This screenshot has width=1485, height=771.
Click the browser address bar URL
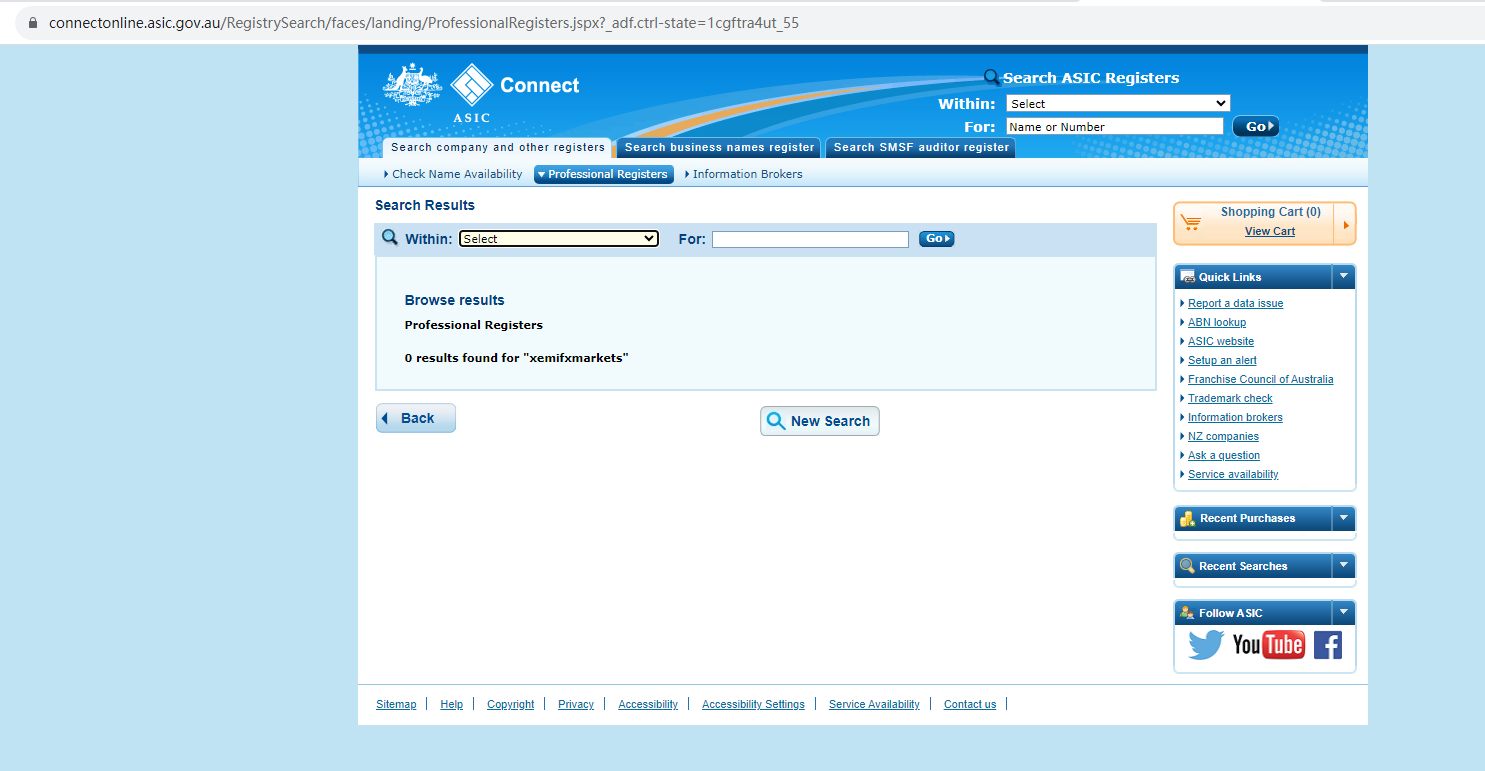(x=424, y=23)
